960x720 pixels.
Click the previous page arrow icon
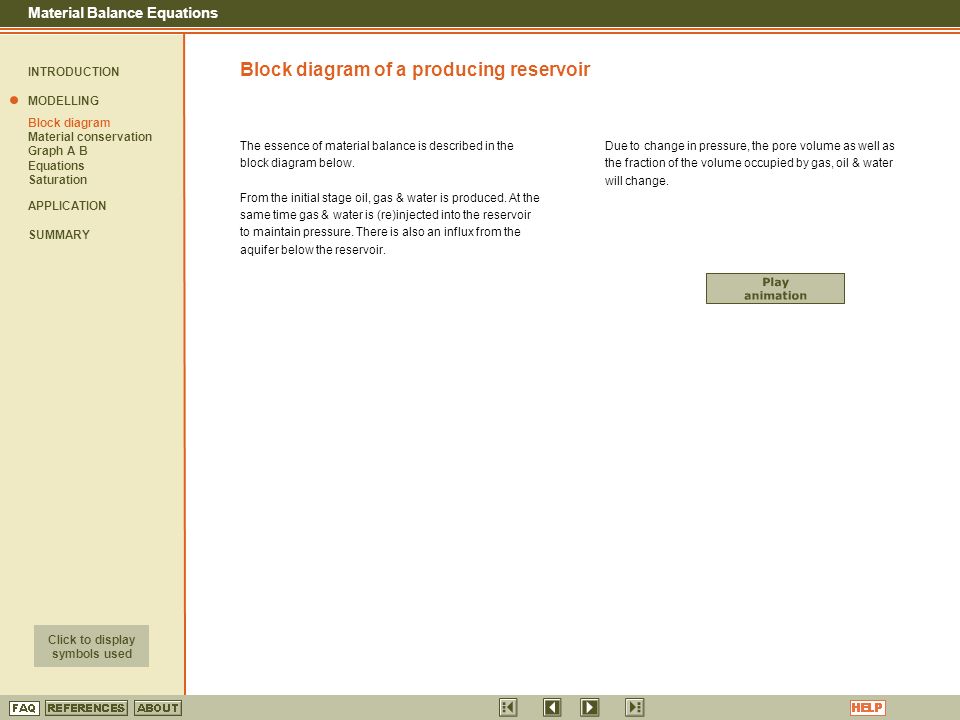pos(552,707)
